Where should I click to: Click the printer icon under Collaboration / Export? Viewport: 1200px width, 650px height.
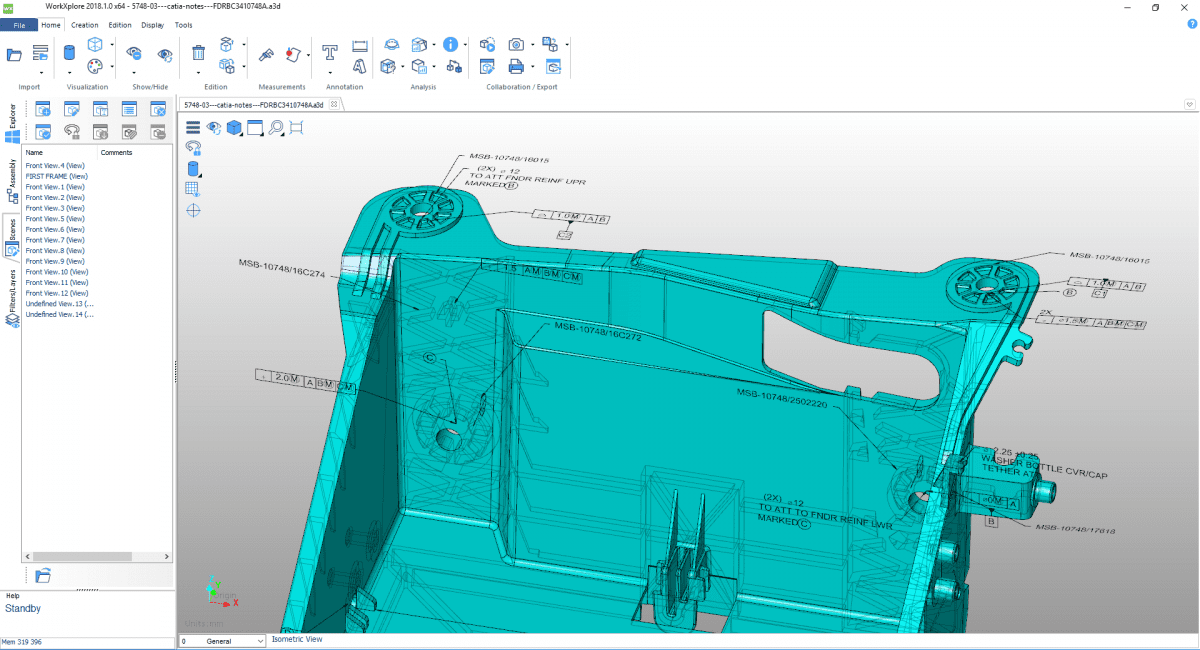515,66
